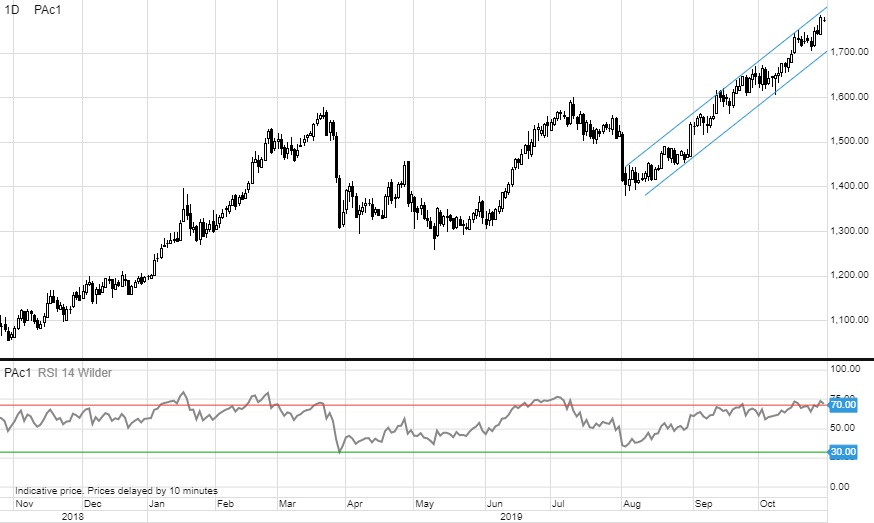Select the upper blue channel trendline
The width and height of the screenshot is (874, 523).
(725, 89)
